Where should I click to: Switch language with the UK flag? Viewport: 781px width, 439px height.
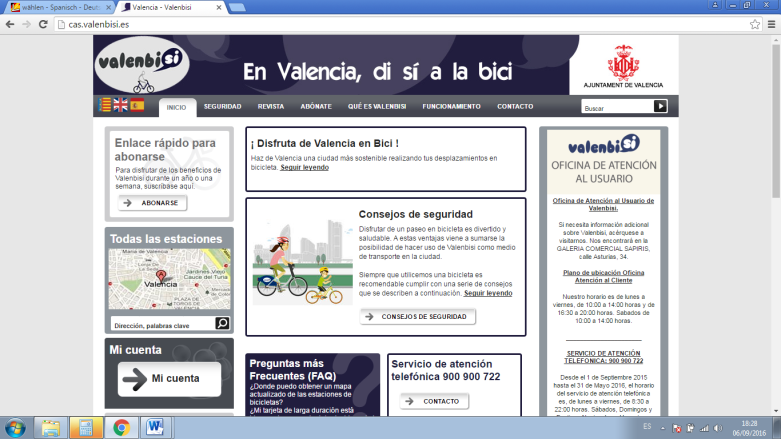[121, 105]
